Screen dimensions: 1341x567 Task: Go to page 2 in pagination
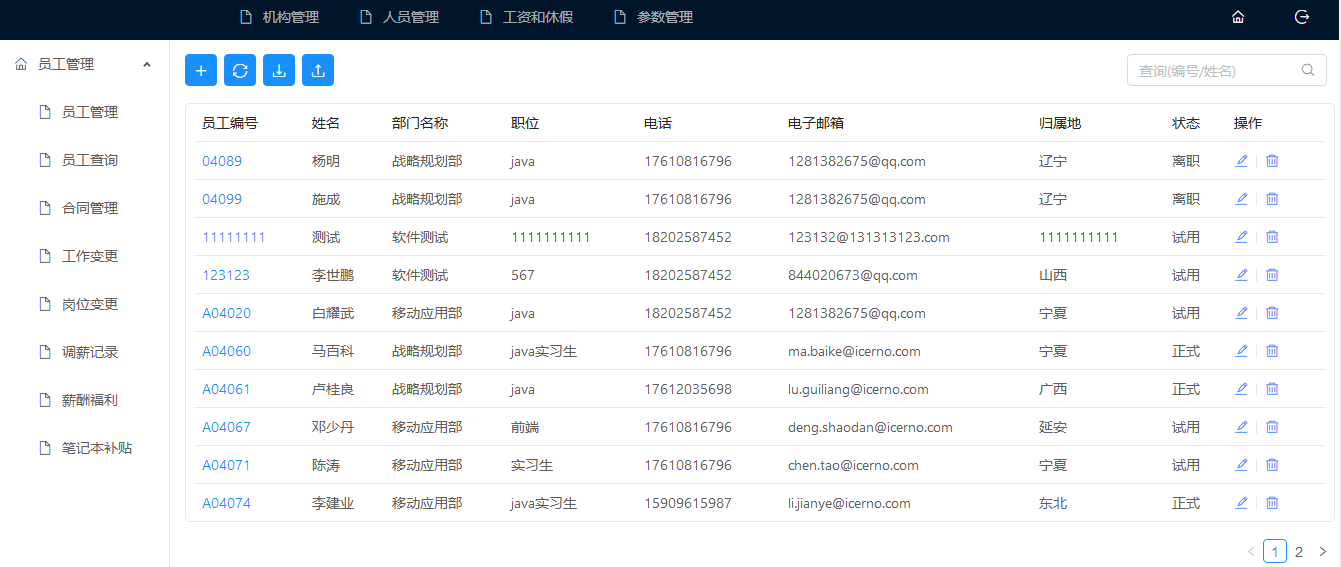coord(1299,551)
